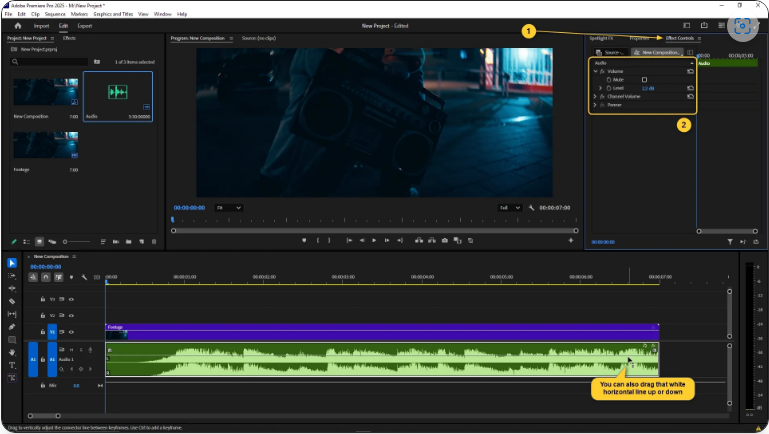Toggle animation stopwatch for Level
The height and width of the screenshot is (434, 769).
(609, 88)
